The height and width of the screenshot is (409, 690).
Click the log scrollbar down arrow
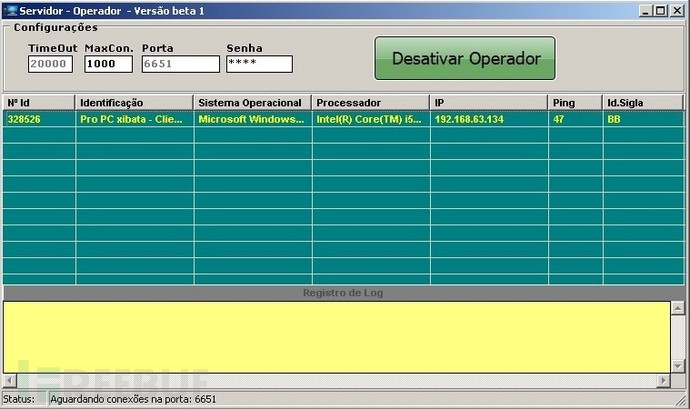click(x=678, y=366)
